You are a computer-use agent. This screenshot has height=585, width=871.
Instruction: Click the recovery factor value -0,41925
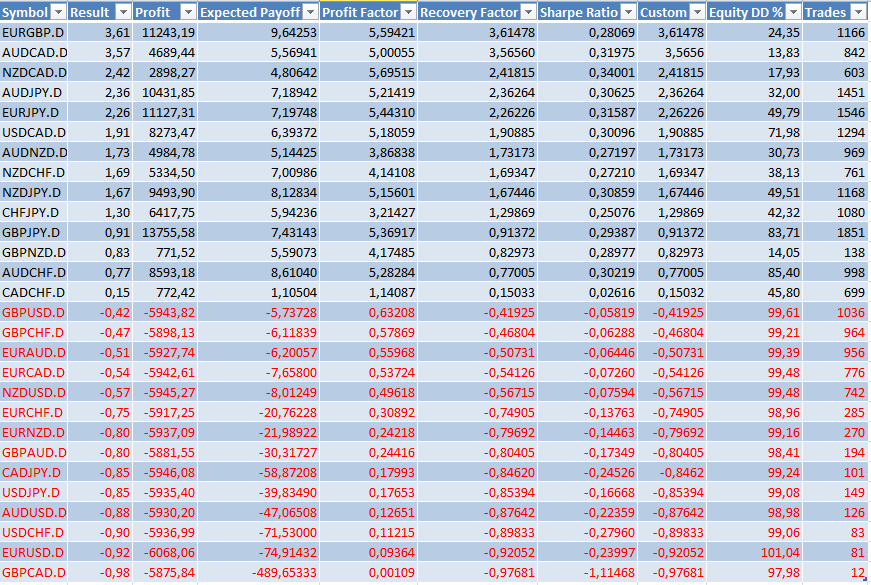pos(509,313)
